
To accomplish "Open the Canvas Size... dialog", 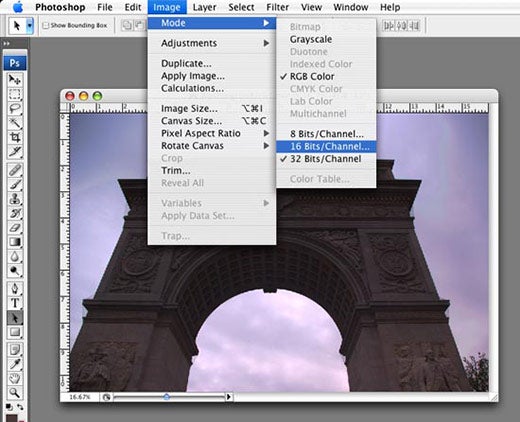I will coord(212,121).
